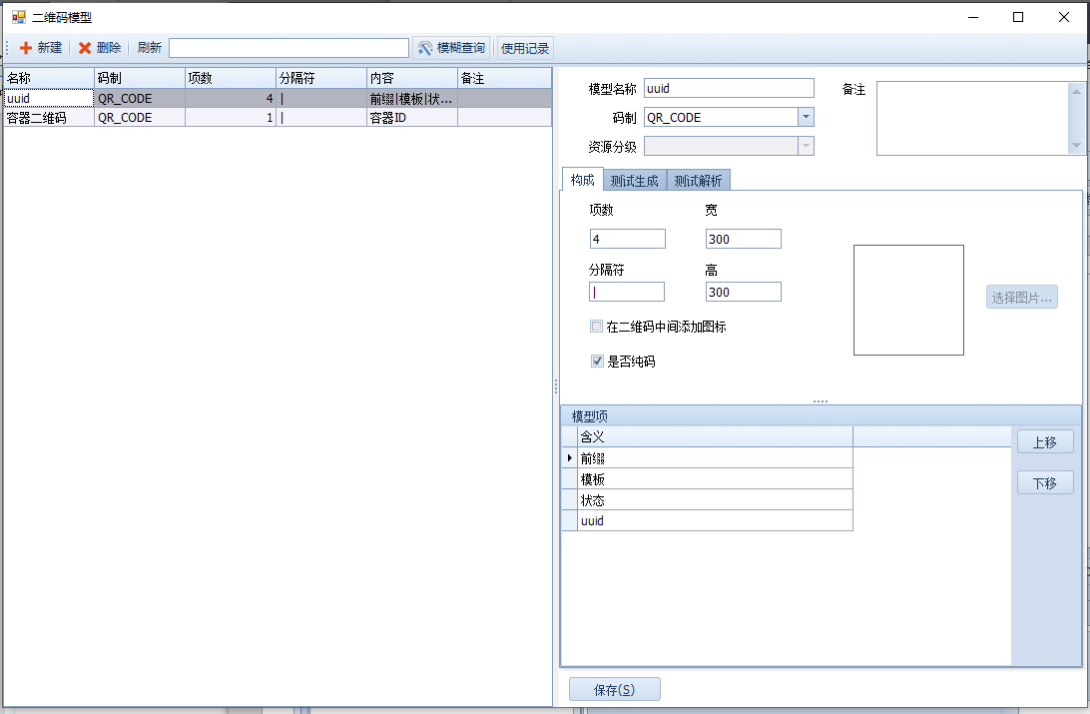Image resolution: width=1090 pixels, height=714 pixels.
Task: Click the app icon in the title bar
Action: click(x=18, y=17)
